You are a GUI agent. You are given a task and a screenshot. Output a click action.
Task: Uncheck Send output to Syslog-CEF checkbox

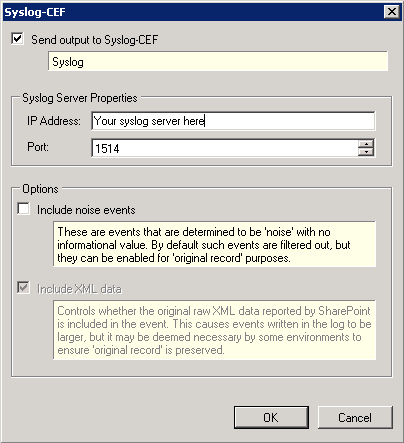tap(17, 39)
